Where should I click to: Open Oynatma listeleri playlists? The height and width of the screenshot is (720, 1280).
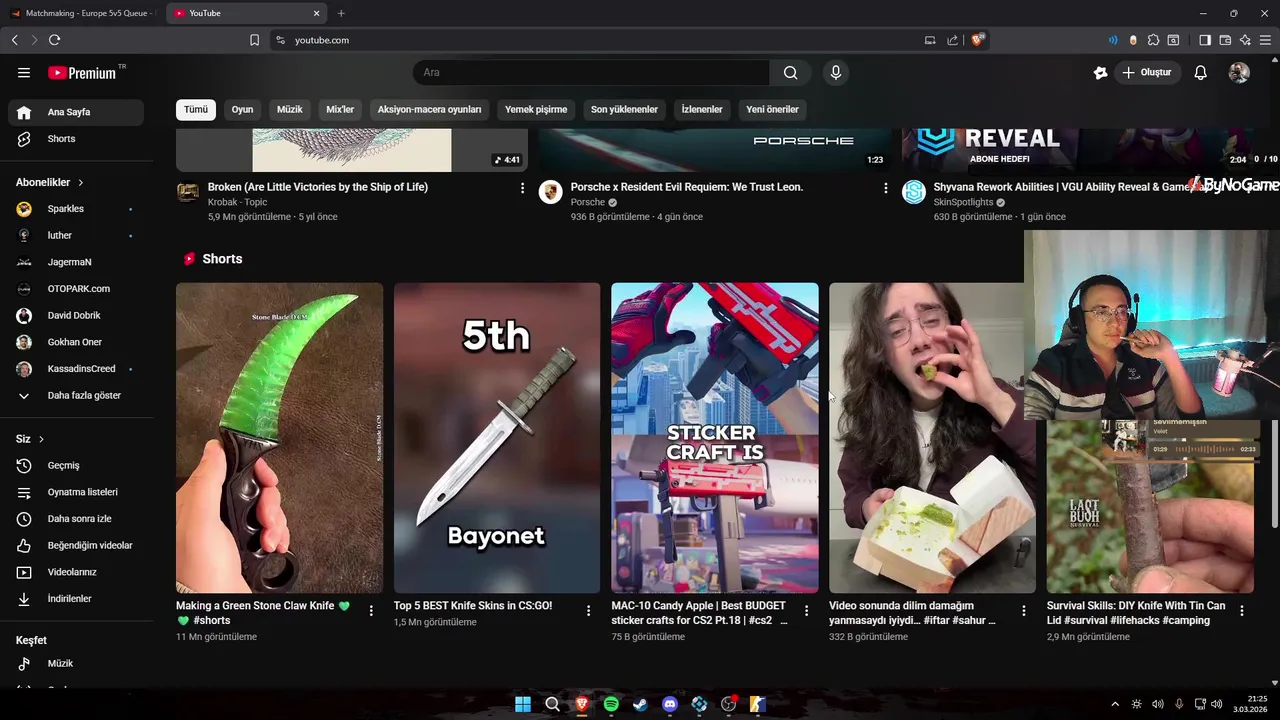(x=76, y=492)
